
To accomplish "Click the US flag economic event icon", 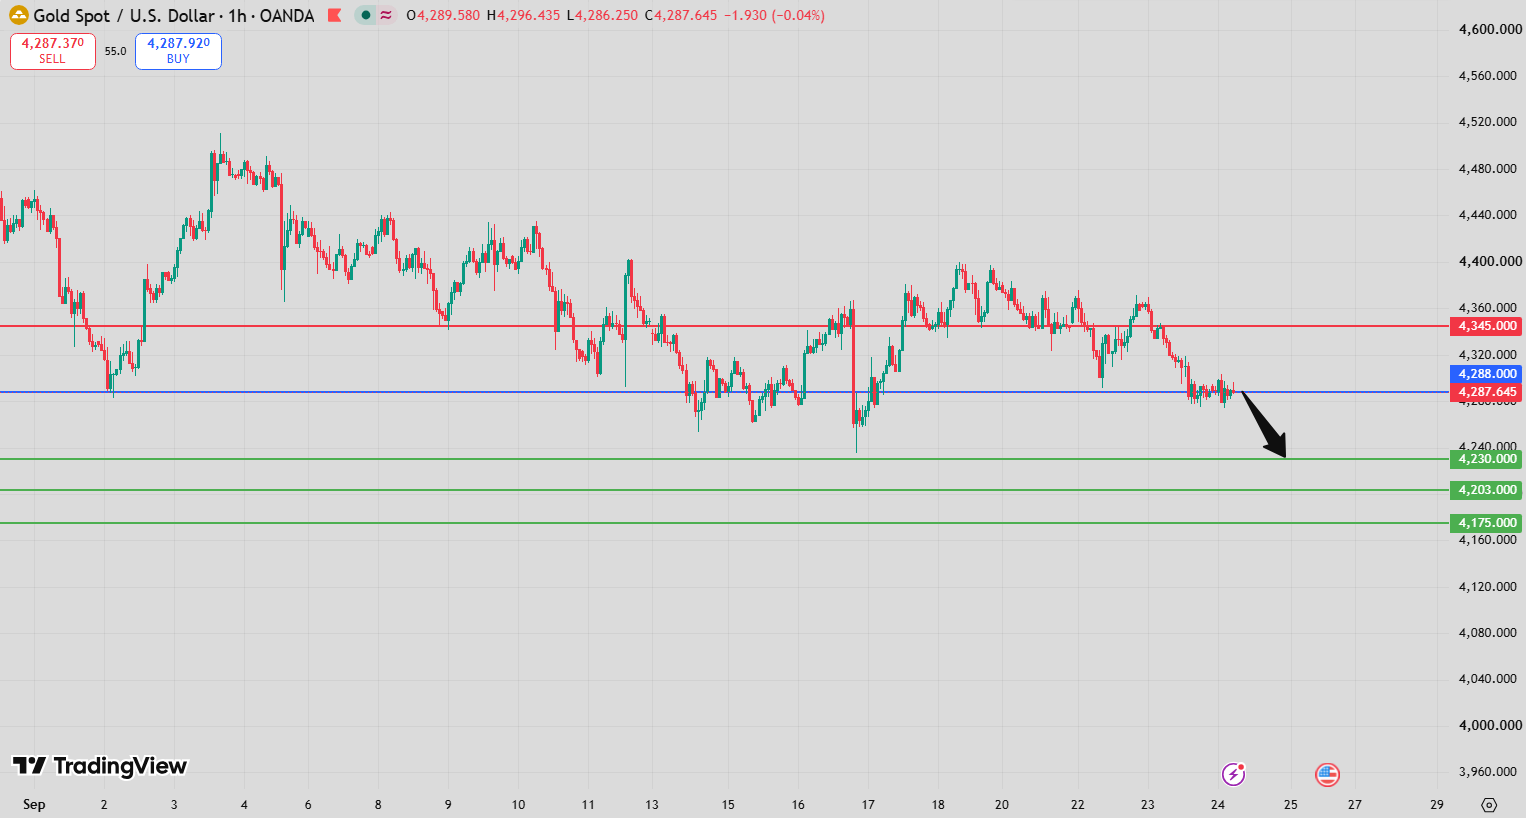I will 1327,774.
